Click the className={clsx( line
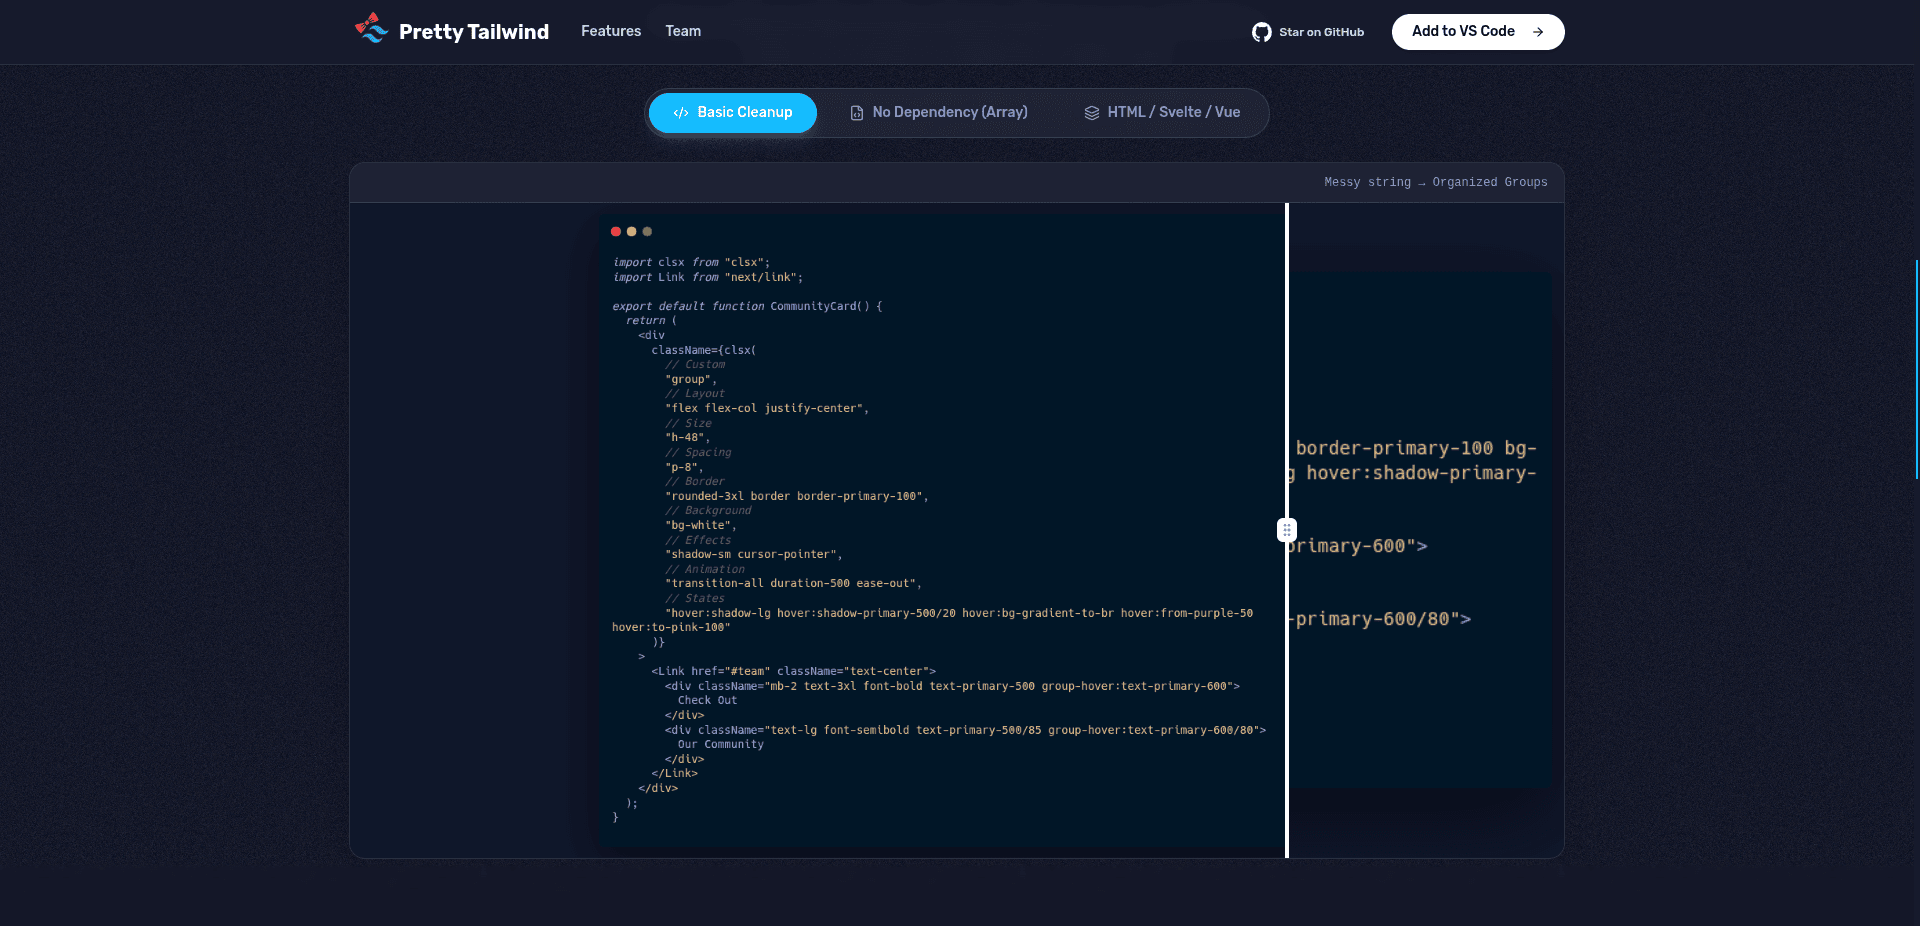The image size is (1920, 926). [704, 350]
